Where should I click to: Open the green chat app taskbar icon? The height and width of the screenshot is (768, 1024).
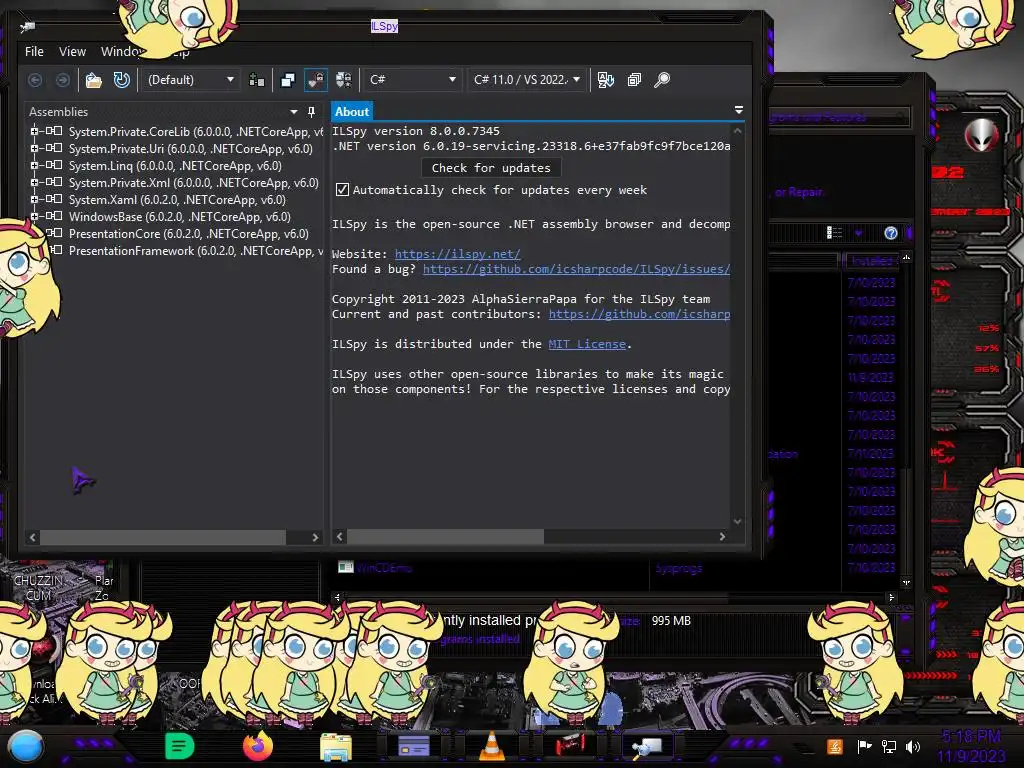(179, 746)
